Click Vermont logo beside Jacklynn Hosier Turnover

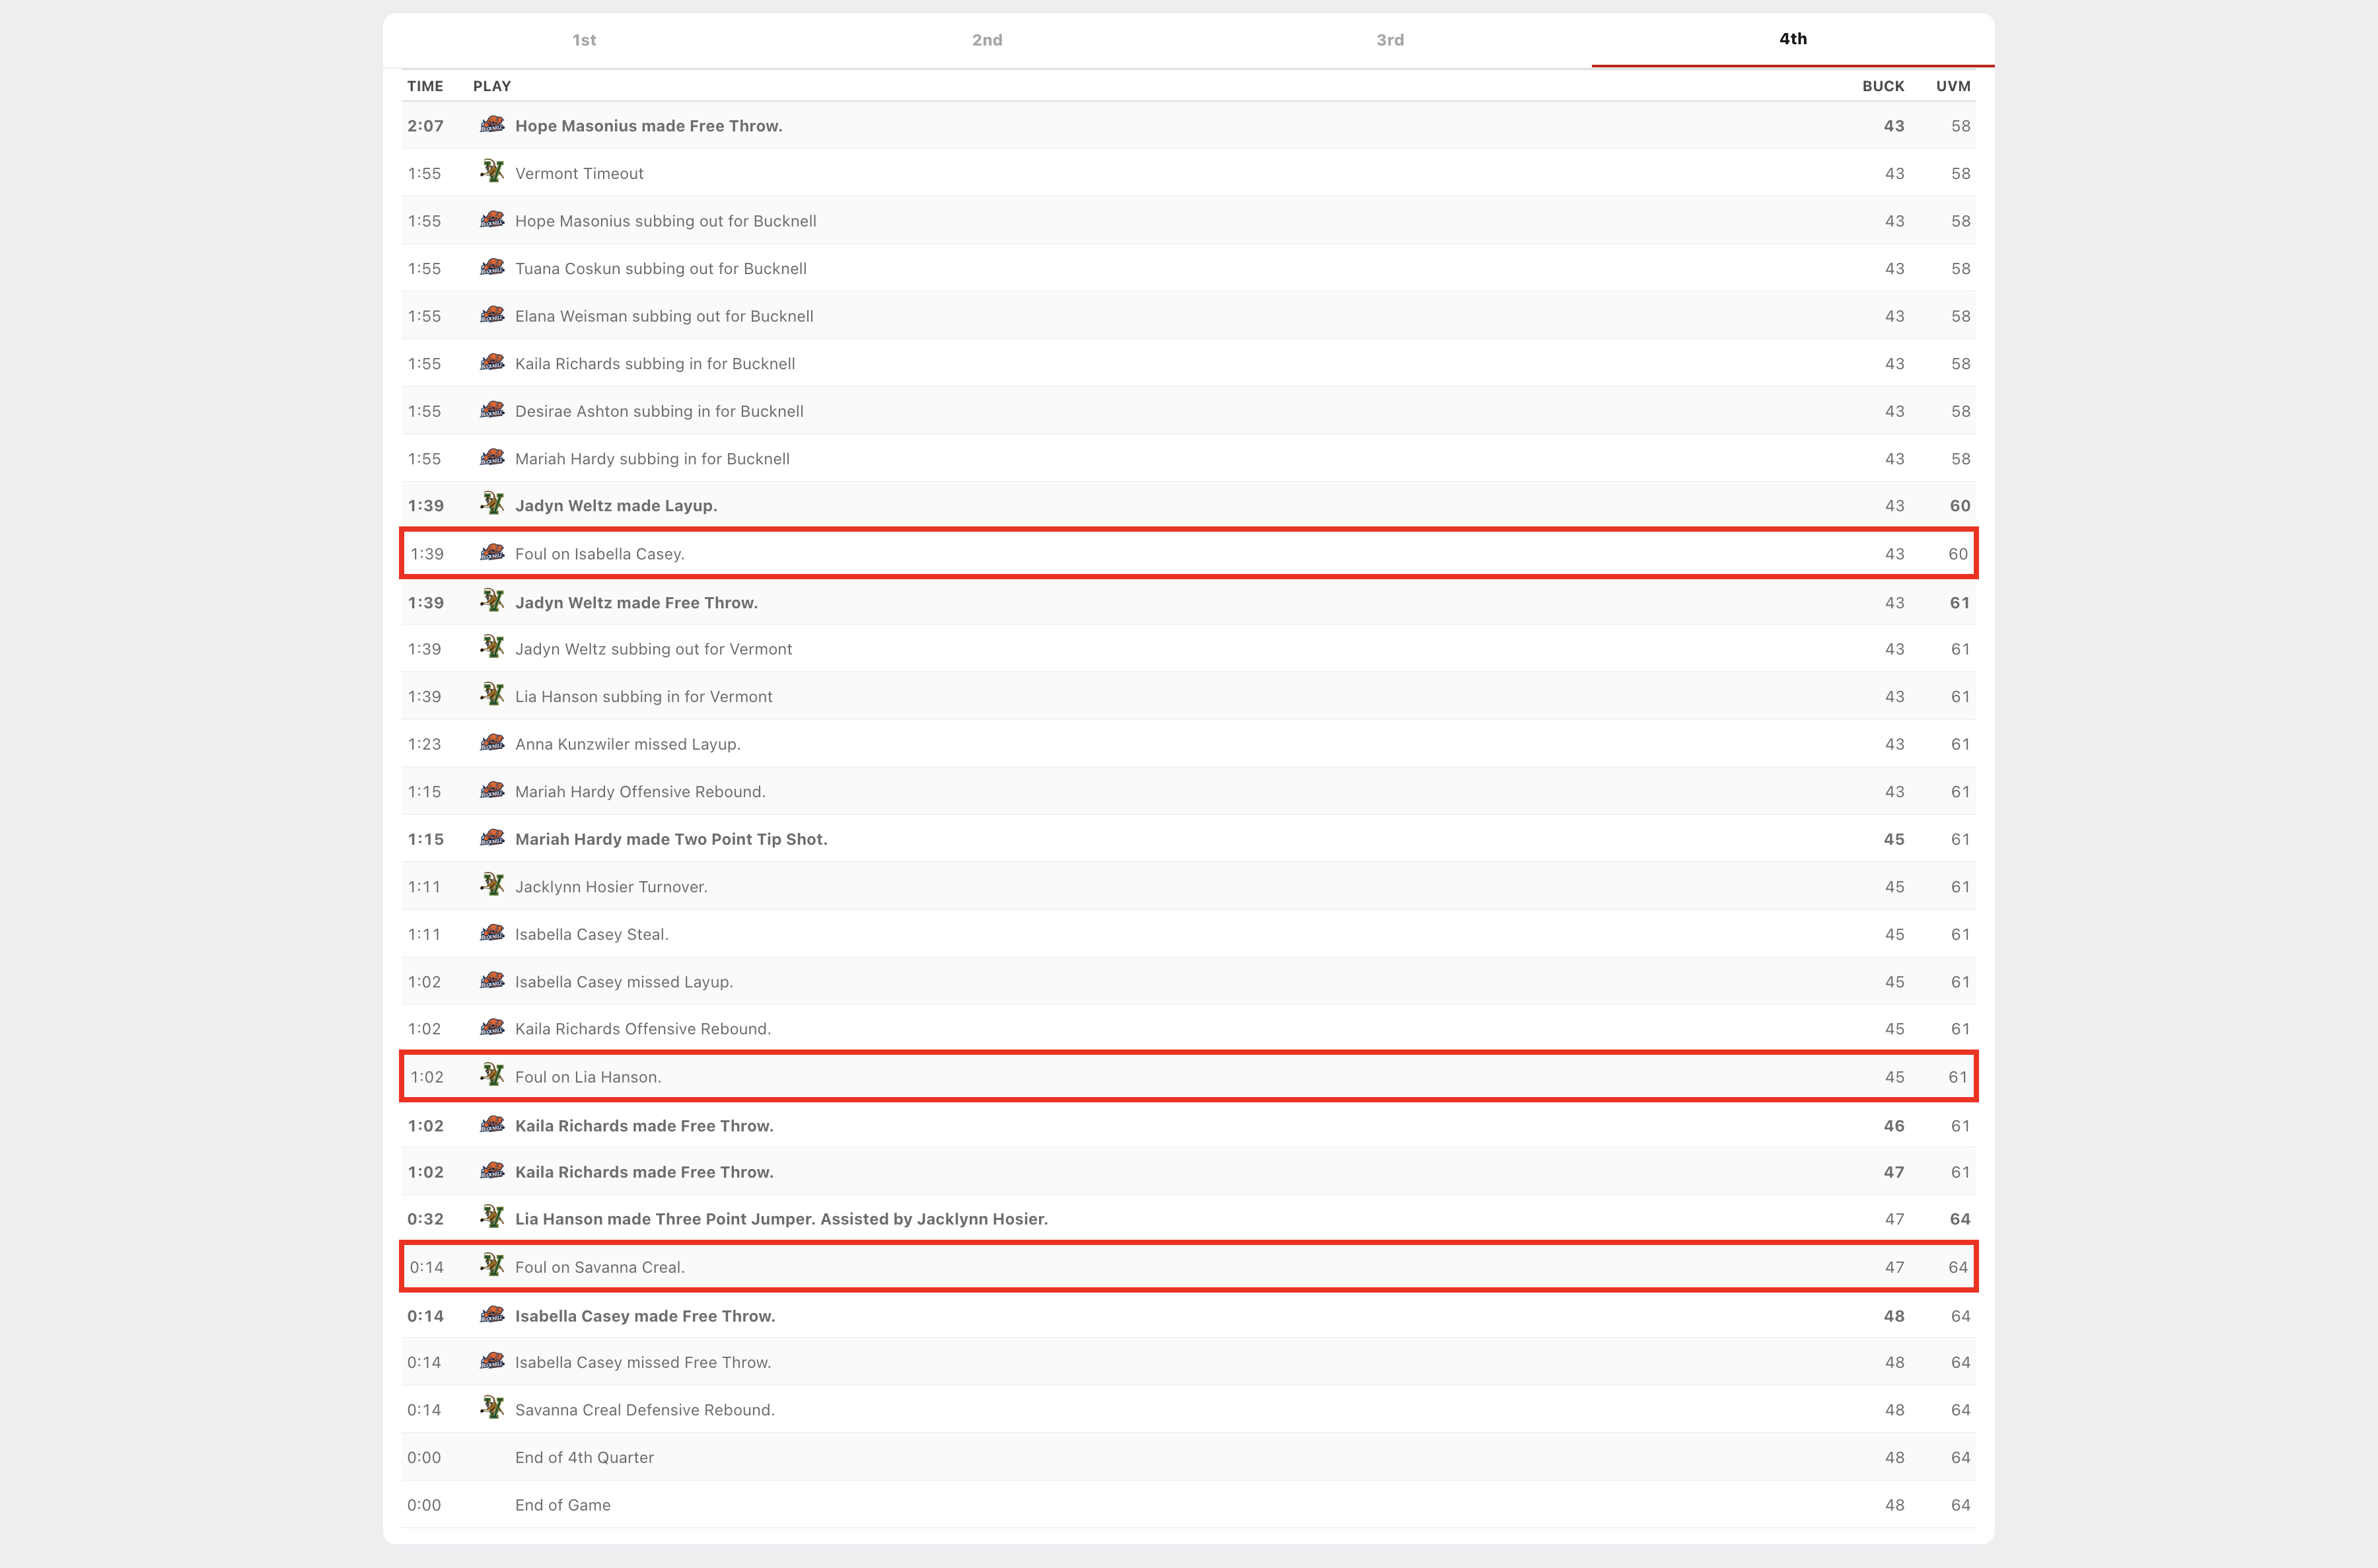[491, 885]
